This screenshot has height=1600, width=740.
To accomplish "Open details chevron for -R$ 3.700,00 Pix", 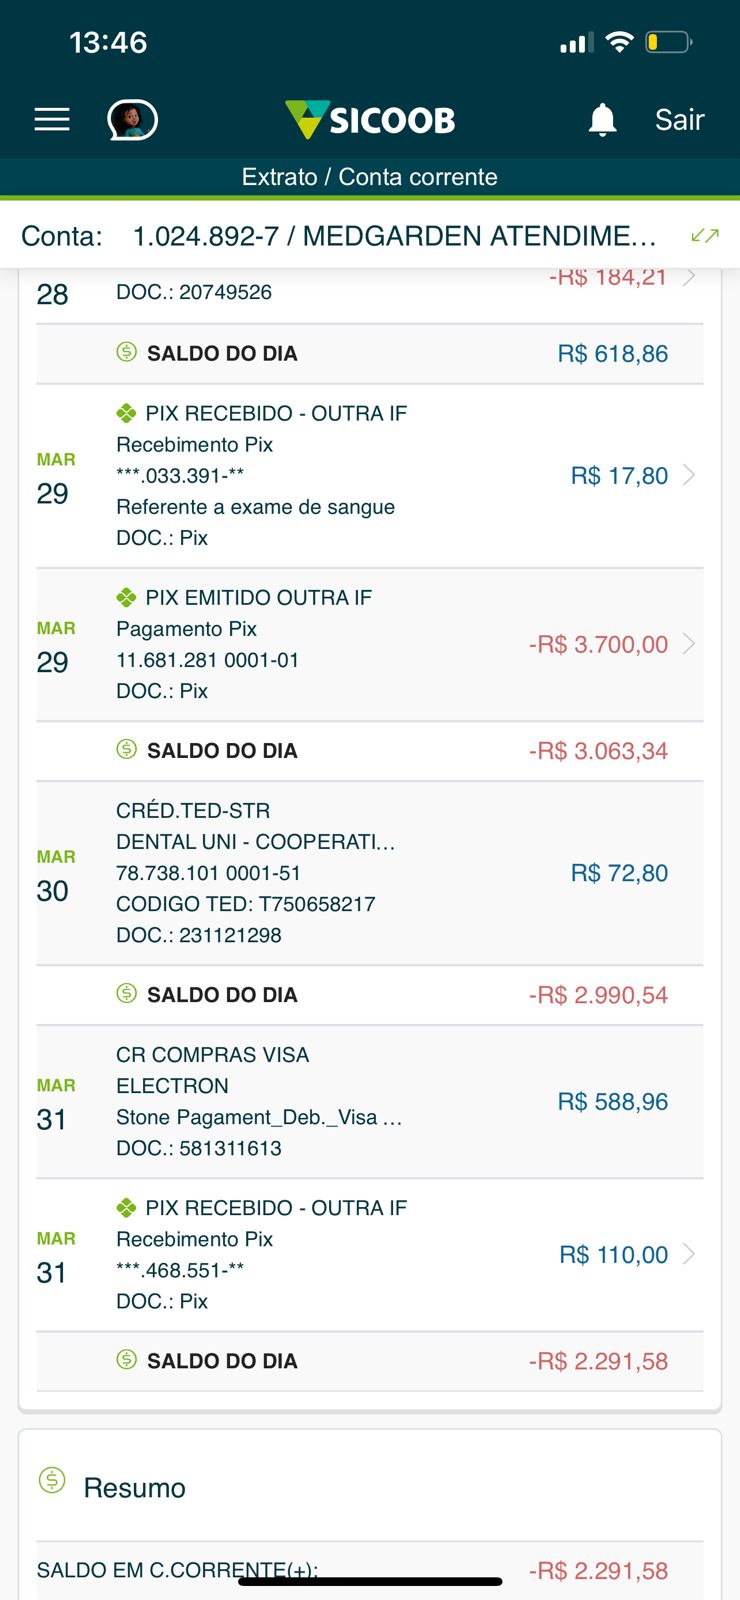I will tap(689, 644).
